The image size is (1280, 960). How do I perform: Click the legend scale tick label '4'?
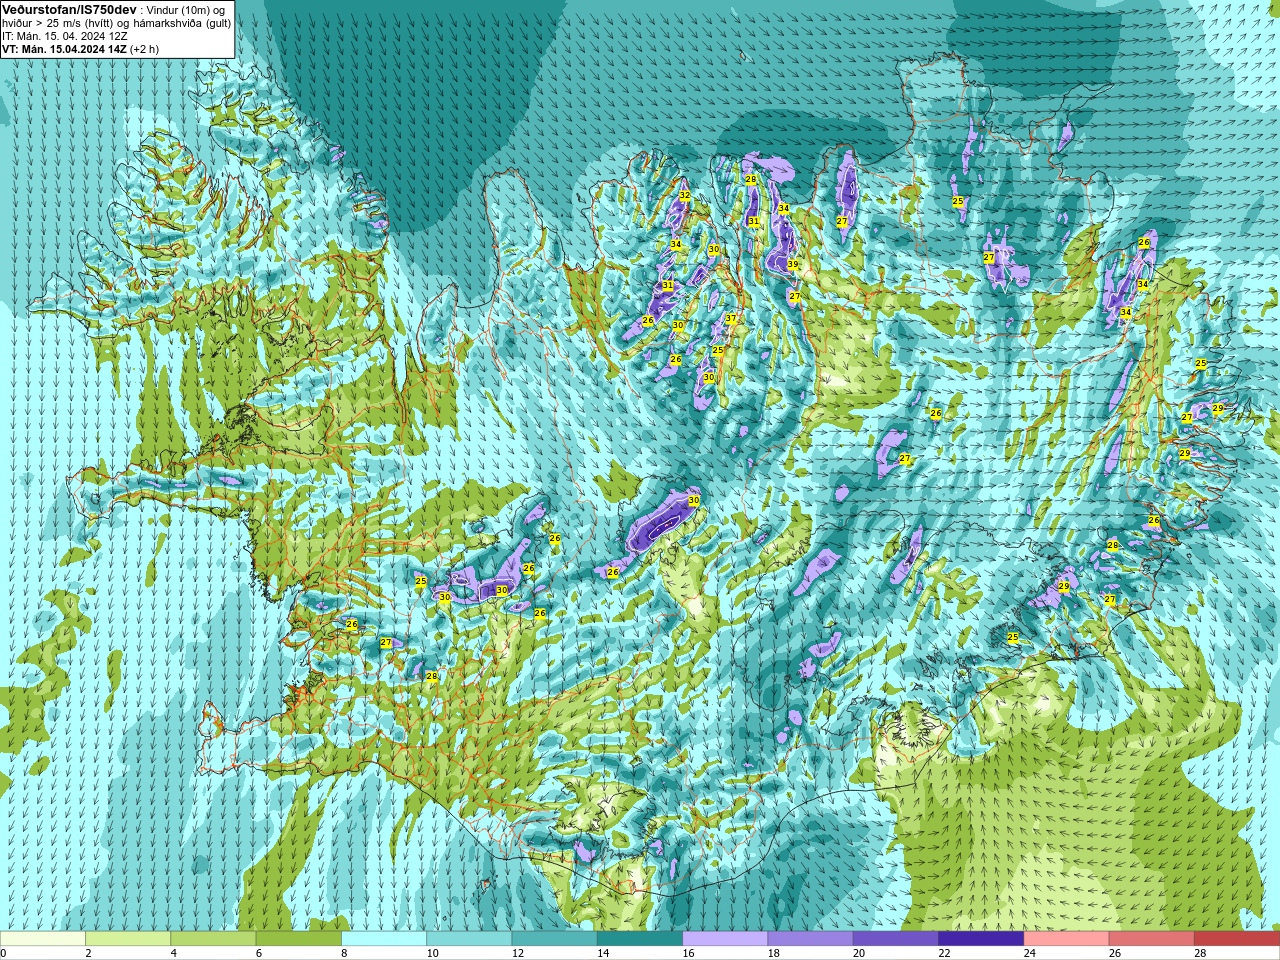(173, 953)
